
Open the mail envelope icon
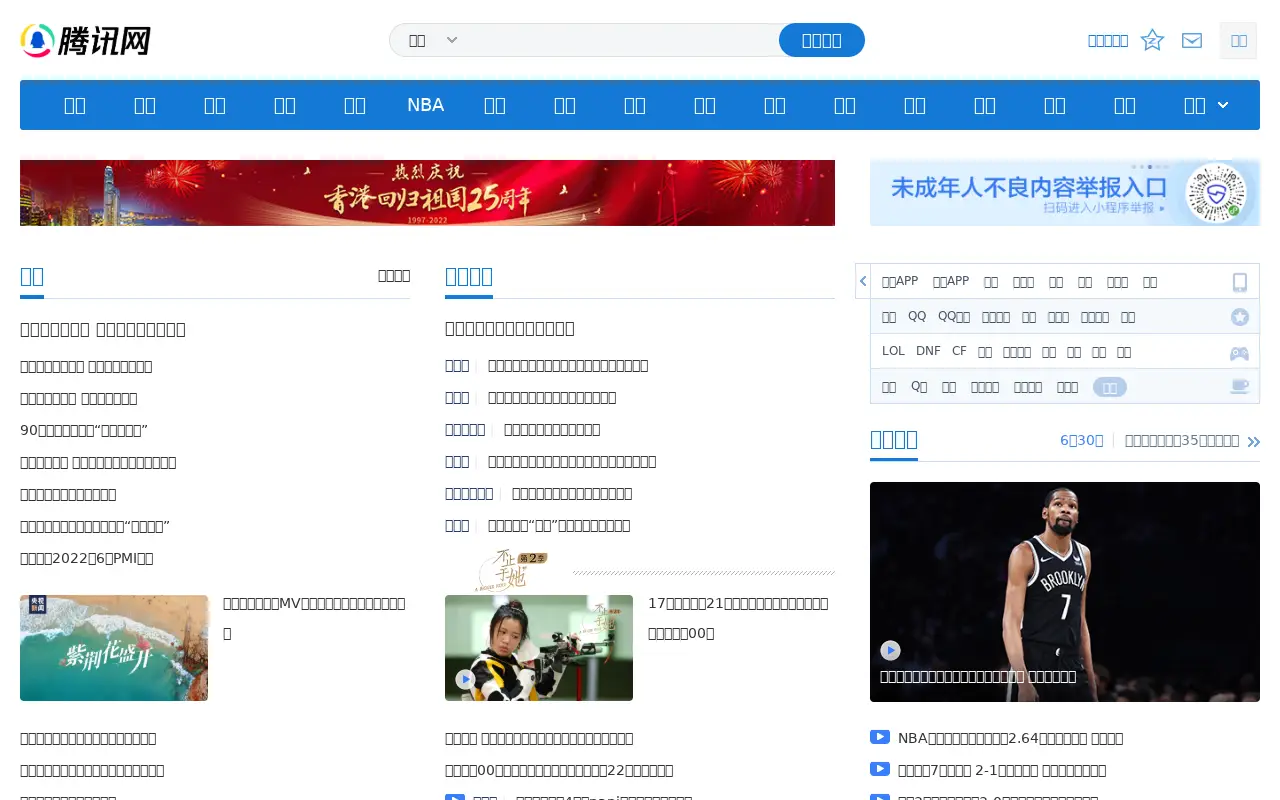1192,40
